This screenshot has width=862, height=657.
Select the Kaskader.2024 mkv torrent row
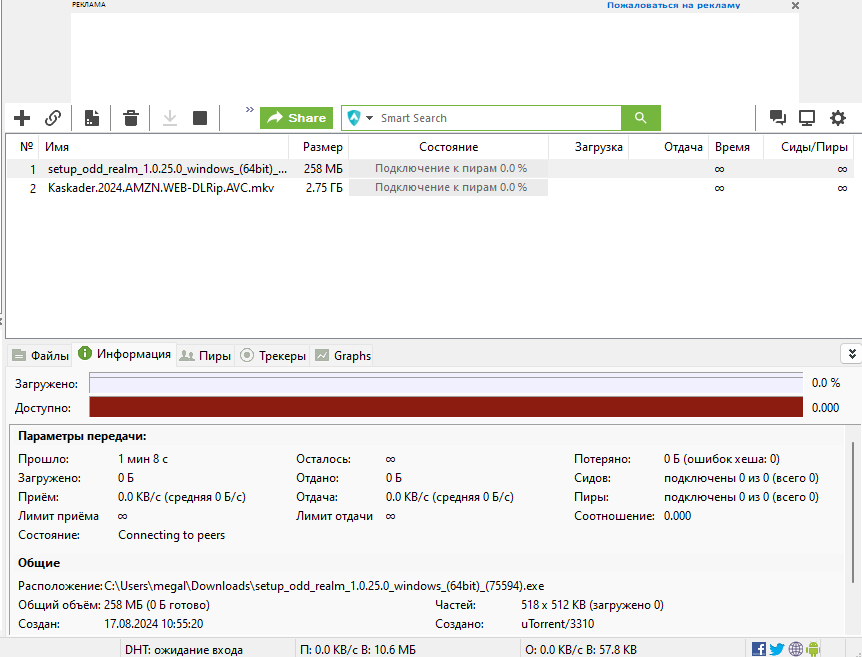pyautogui.click(x=430, y=188)
